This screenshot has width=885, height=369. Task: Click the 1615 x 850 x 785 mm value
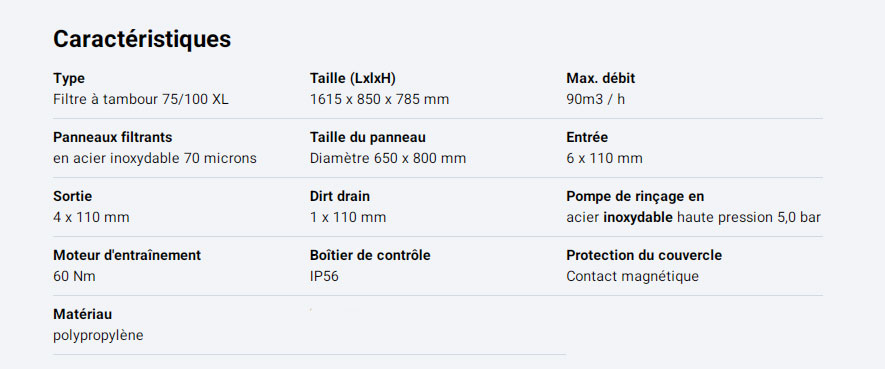click(379, 100)
